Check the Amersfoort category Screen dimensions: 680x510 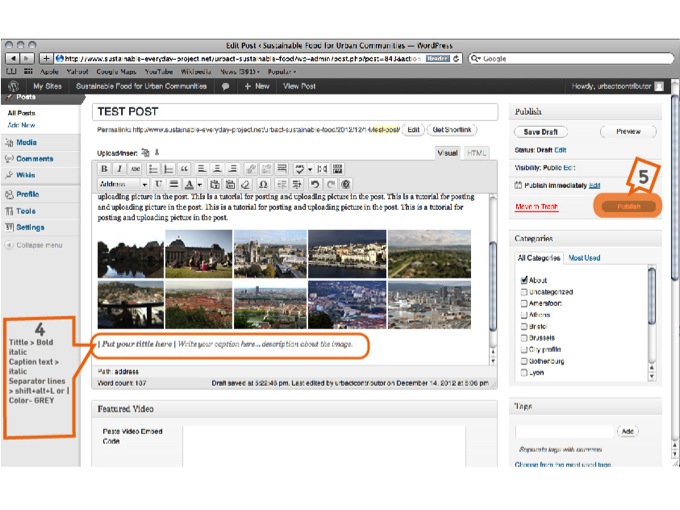(x=524, y=303)
